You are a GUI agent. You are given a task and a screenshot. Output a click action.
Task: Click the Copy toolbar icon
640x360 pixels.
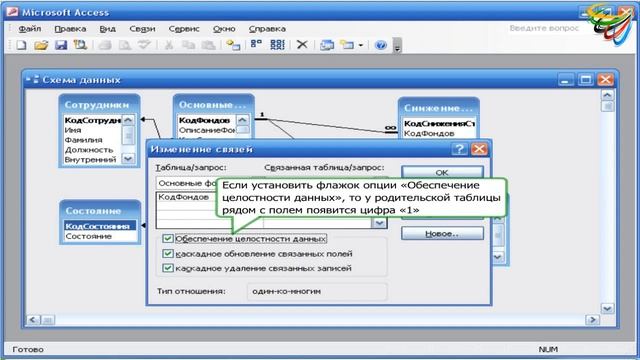coord(188,45)
